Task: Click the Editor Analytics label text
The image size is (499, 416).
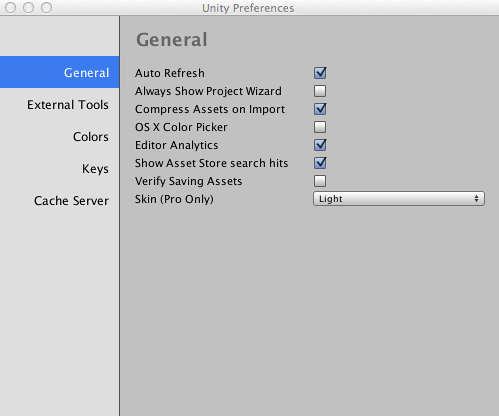Action: [176, 145]
